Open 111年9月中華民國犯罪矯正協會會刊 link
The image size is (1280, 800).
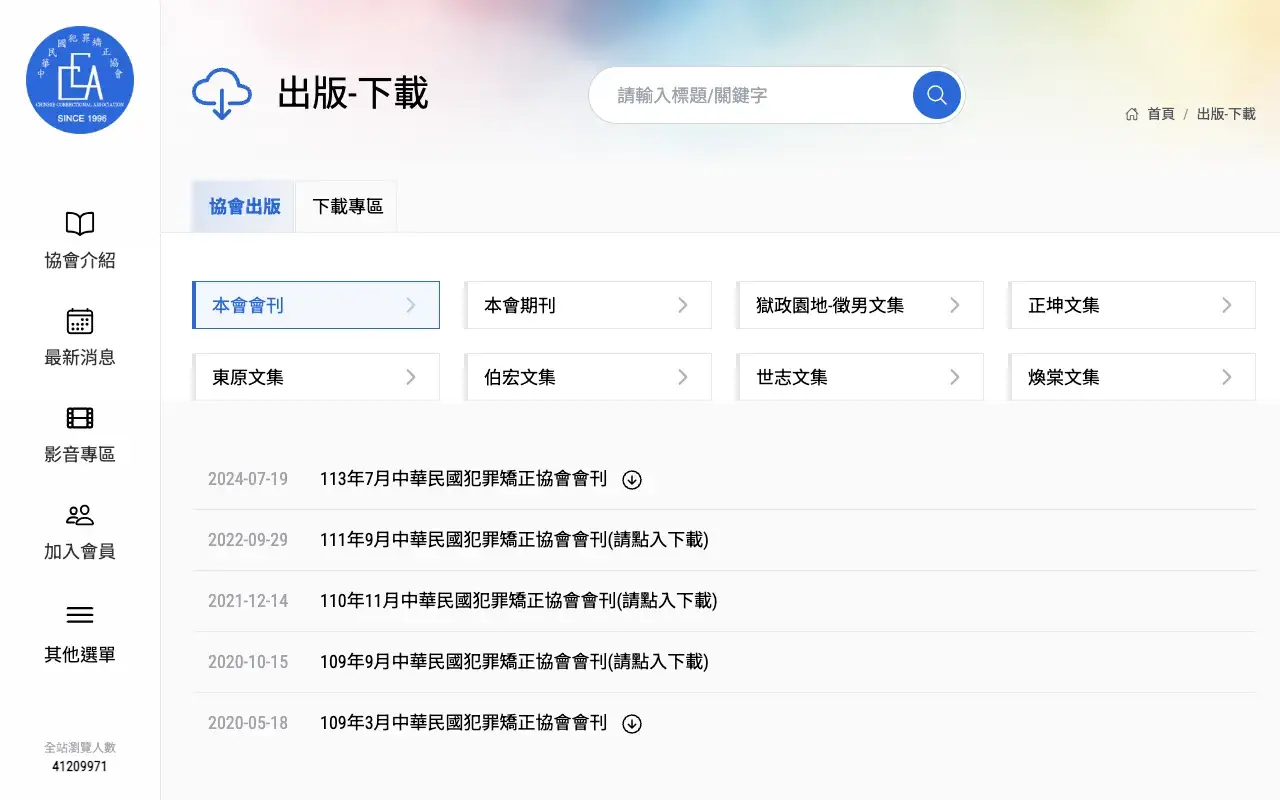point(514,540)
